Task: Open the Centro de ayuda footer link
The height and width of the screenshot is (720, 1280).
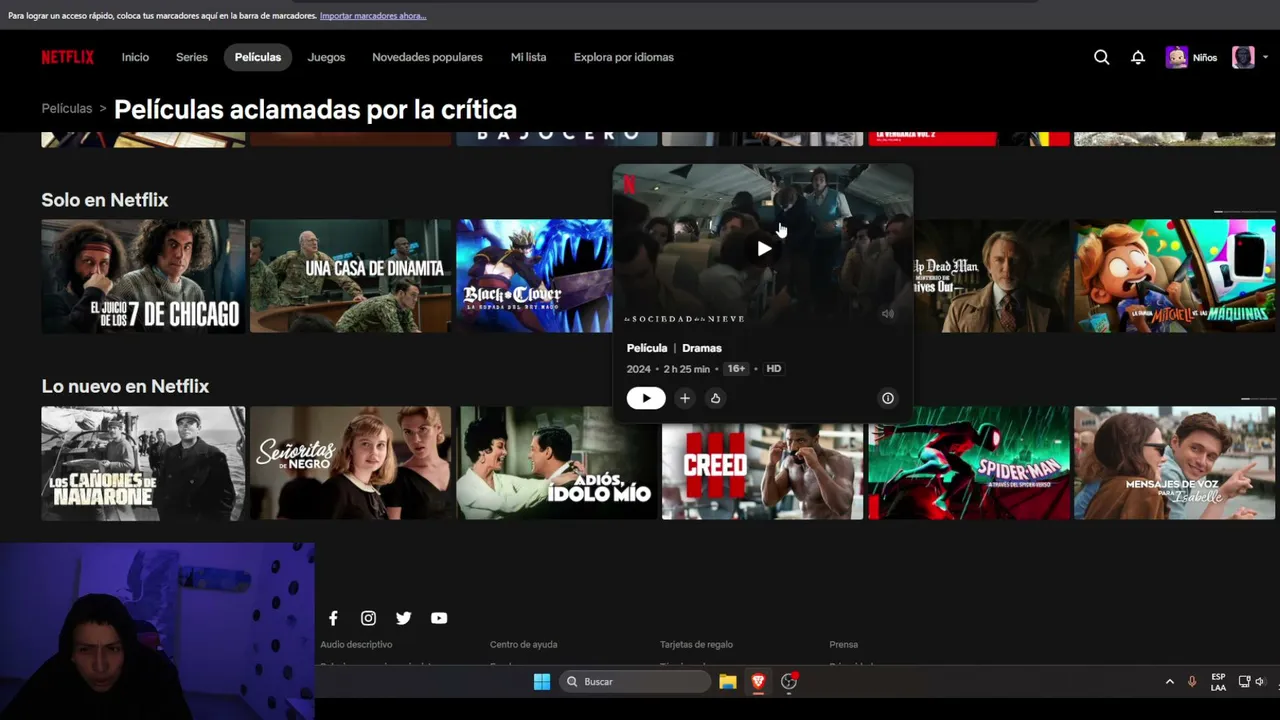Action: tap(524, 645)
